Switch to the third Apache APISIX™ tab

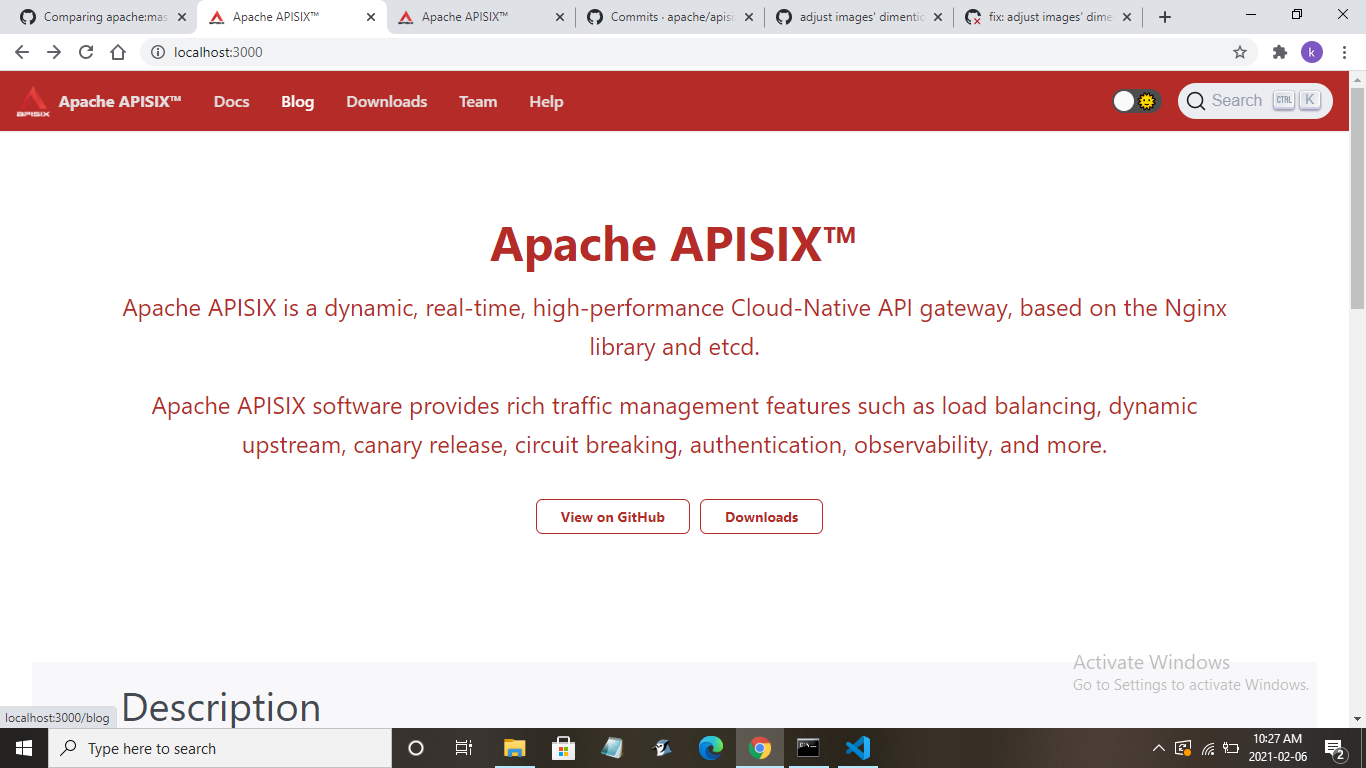pos(480,17)
